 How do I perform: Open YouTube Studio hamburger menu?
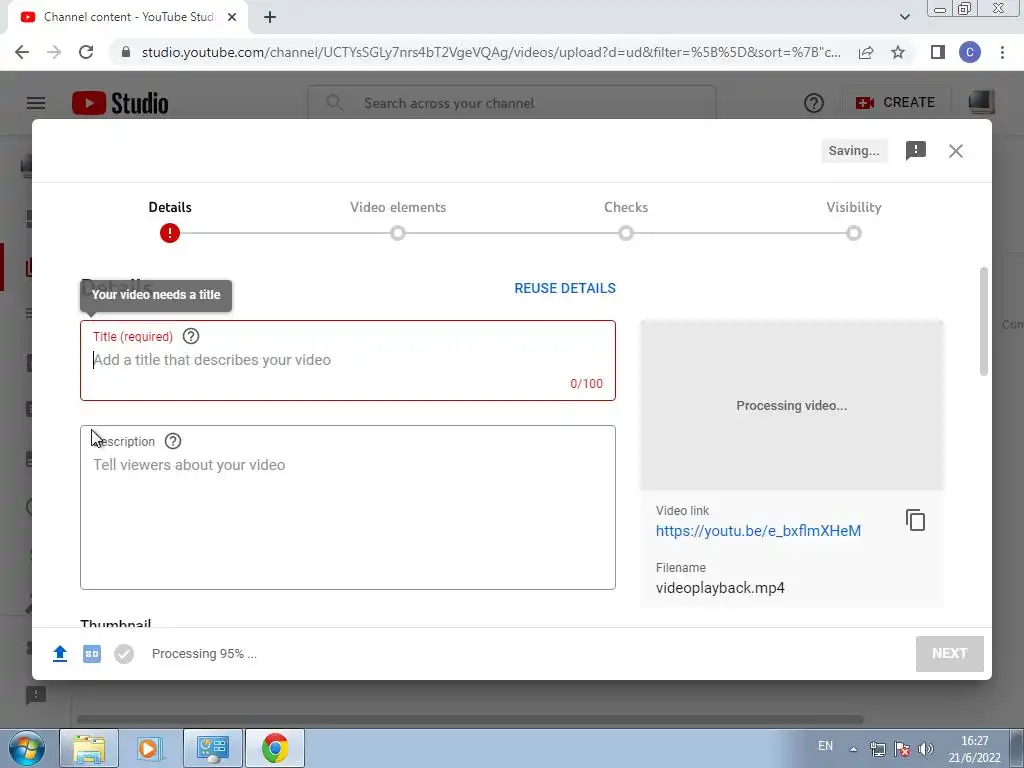click(x=36, y=103)
